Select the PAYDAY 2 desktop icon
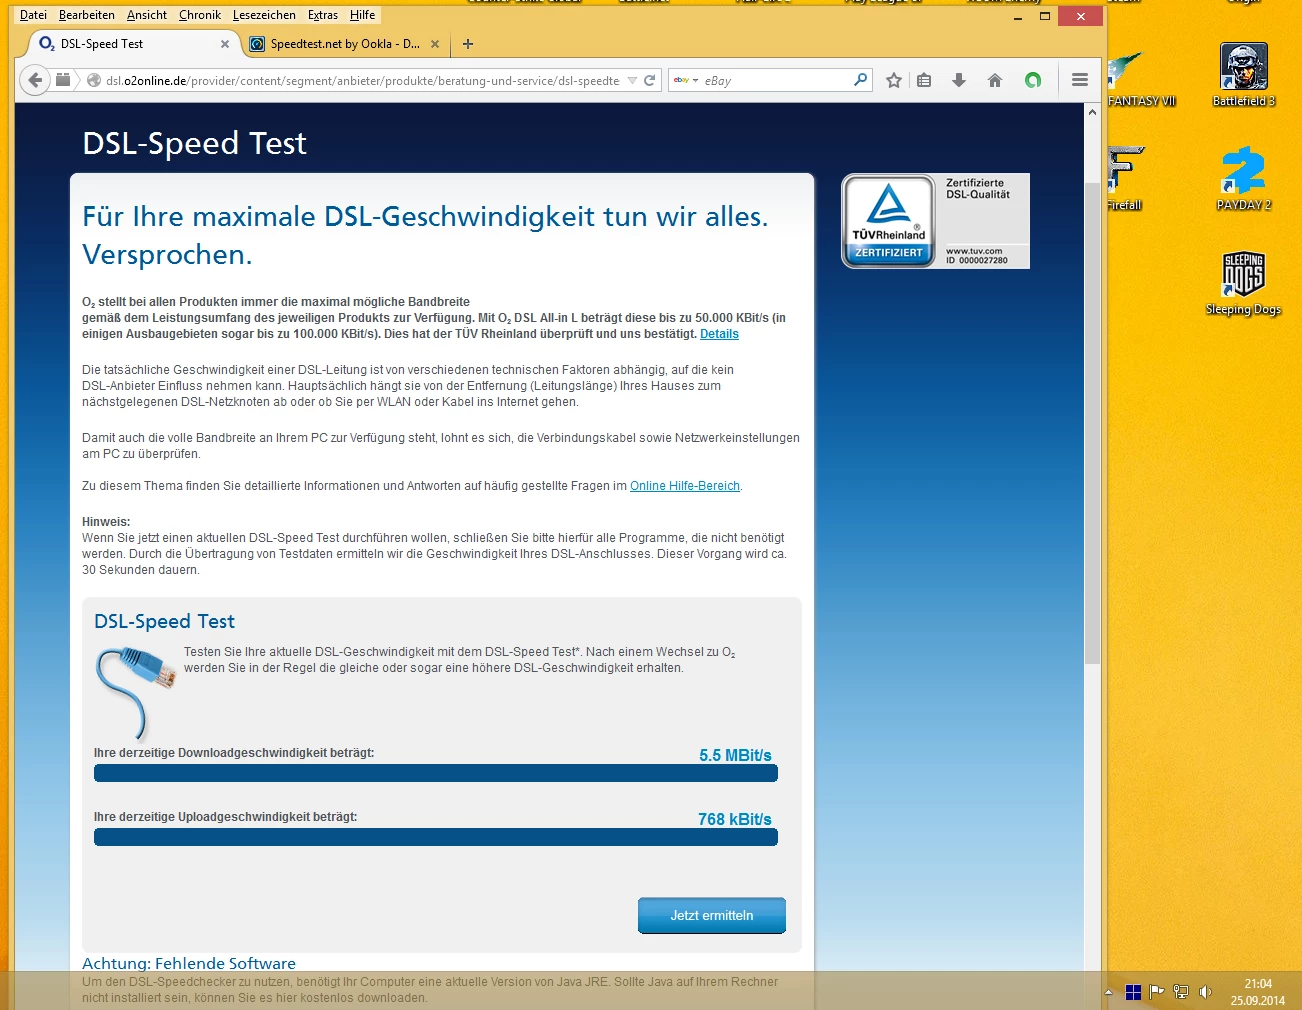Screen dimensions: 1302x1010 point(1244,179)
